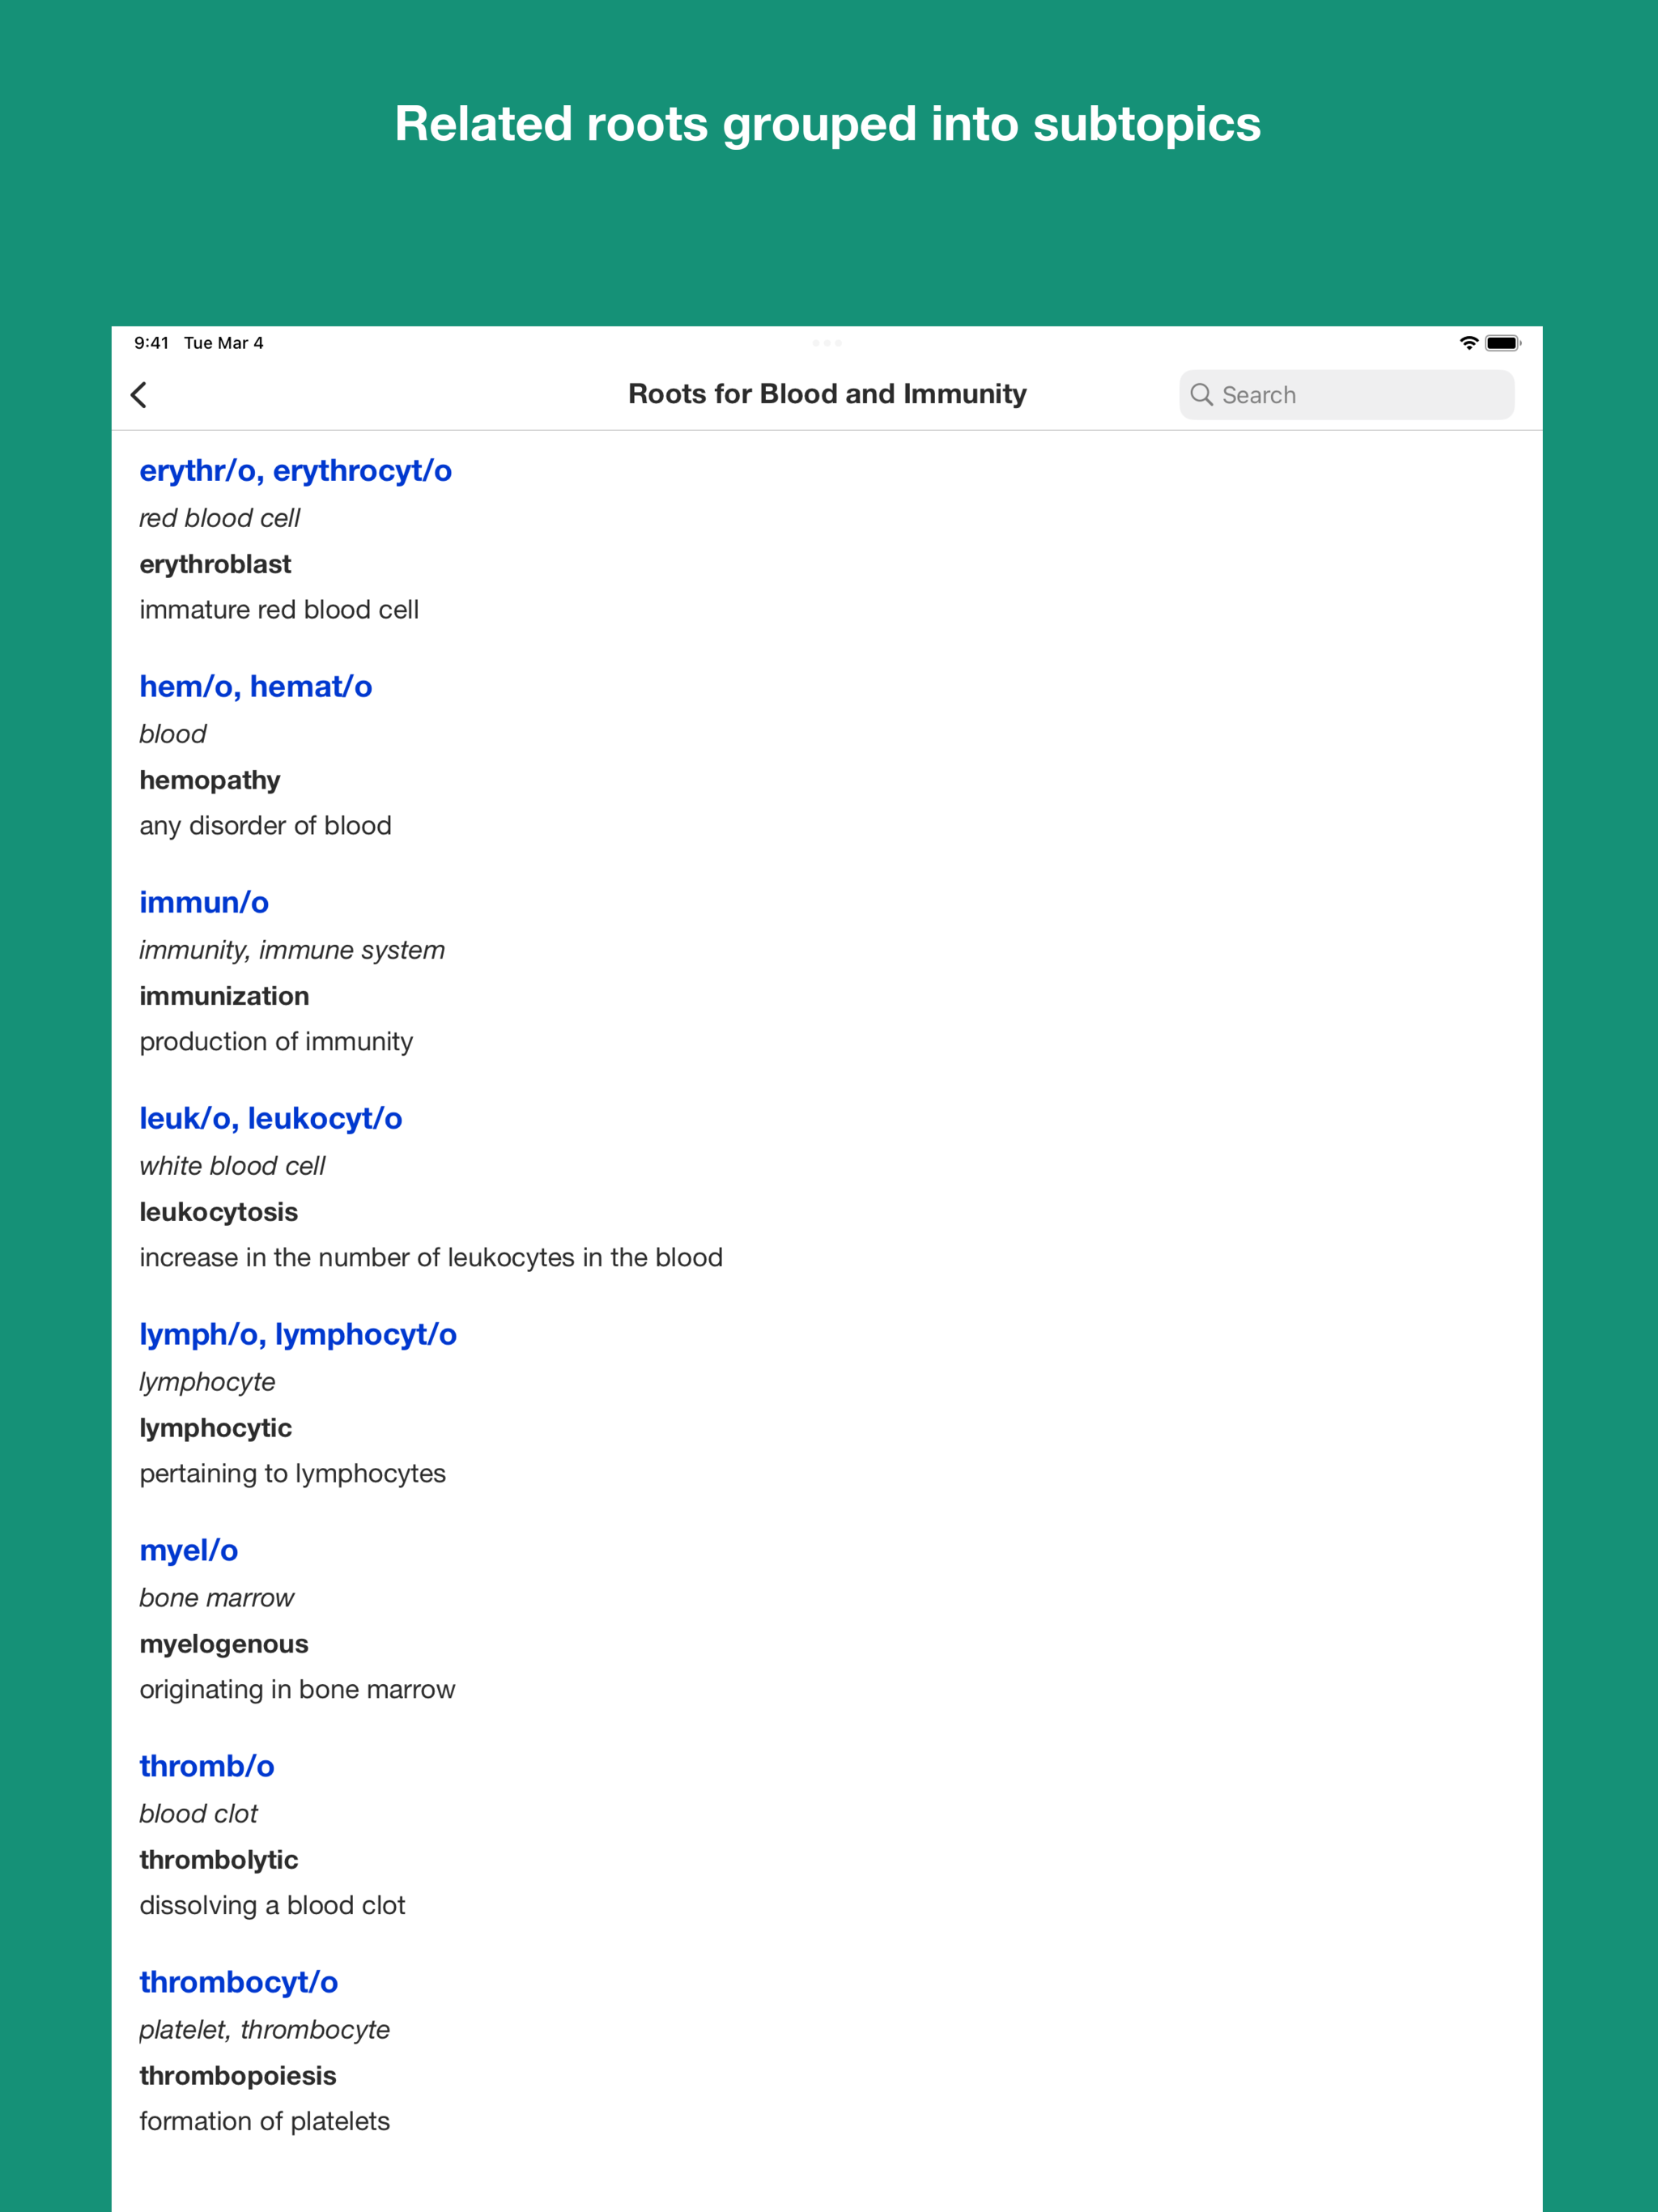Open root erythr/o, erythrocyt/o

[x=295, y=470]
